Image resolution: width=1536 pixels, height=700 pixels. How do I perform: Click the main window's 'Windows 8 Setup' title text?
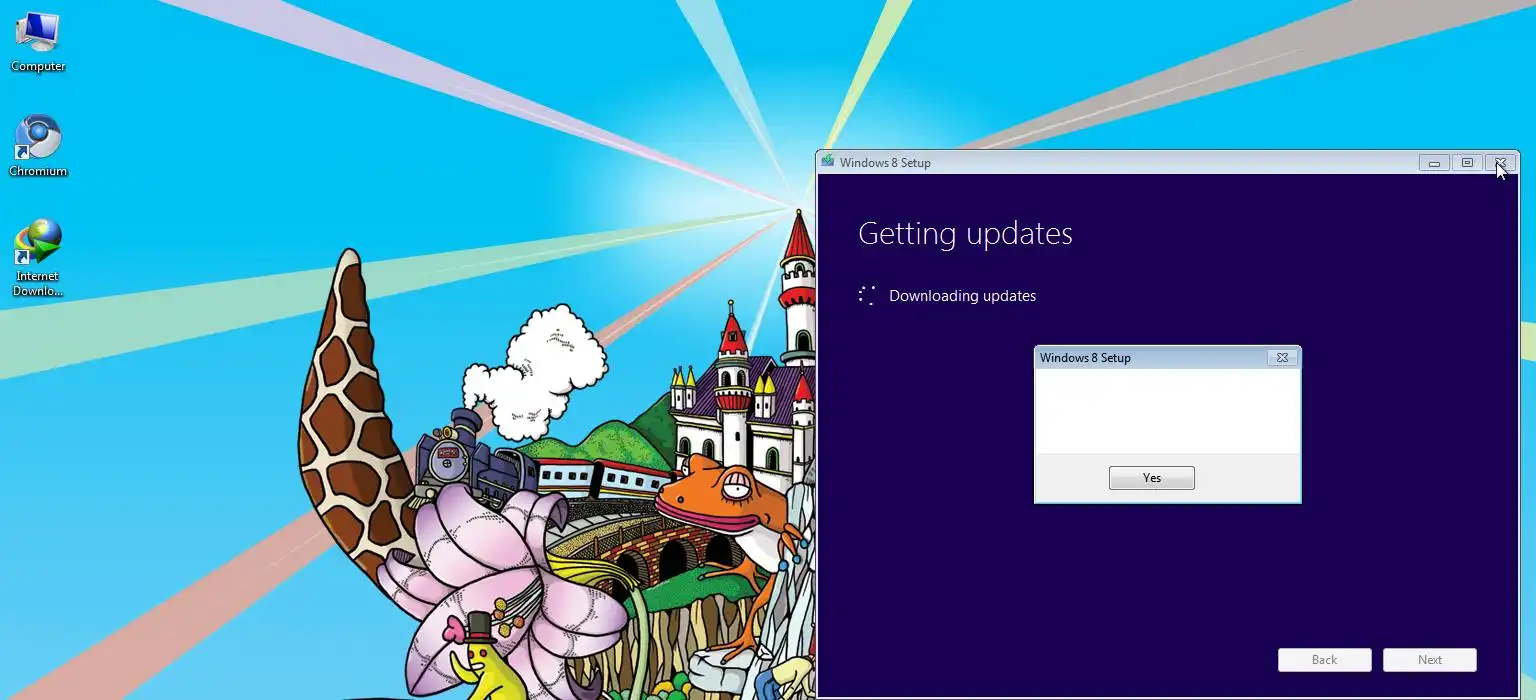click(x=885, y=163)
